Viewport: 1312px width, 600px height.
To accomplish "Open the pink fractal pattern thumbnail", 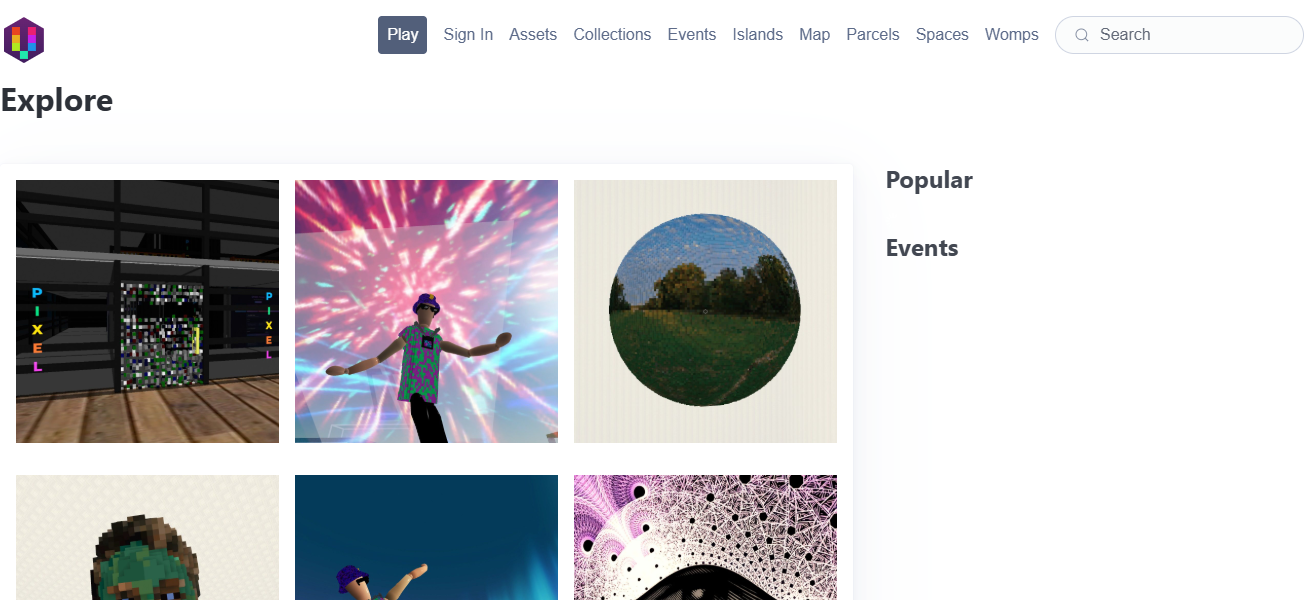I will [705, 538].
